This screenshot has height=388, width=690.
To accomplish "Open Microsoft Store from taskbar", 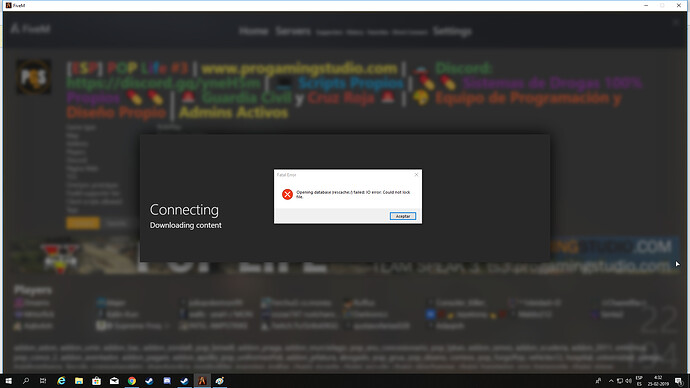I will pyautogui.click(x=96, y=381).
